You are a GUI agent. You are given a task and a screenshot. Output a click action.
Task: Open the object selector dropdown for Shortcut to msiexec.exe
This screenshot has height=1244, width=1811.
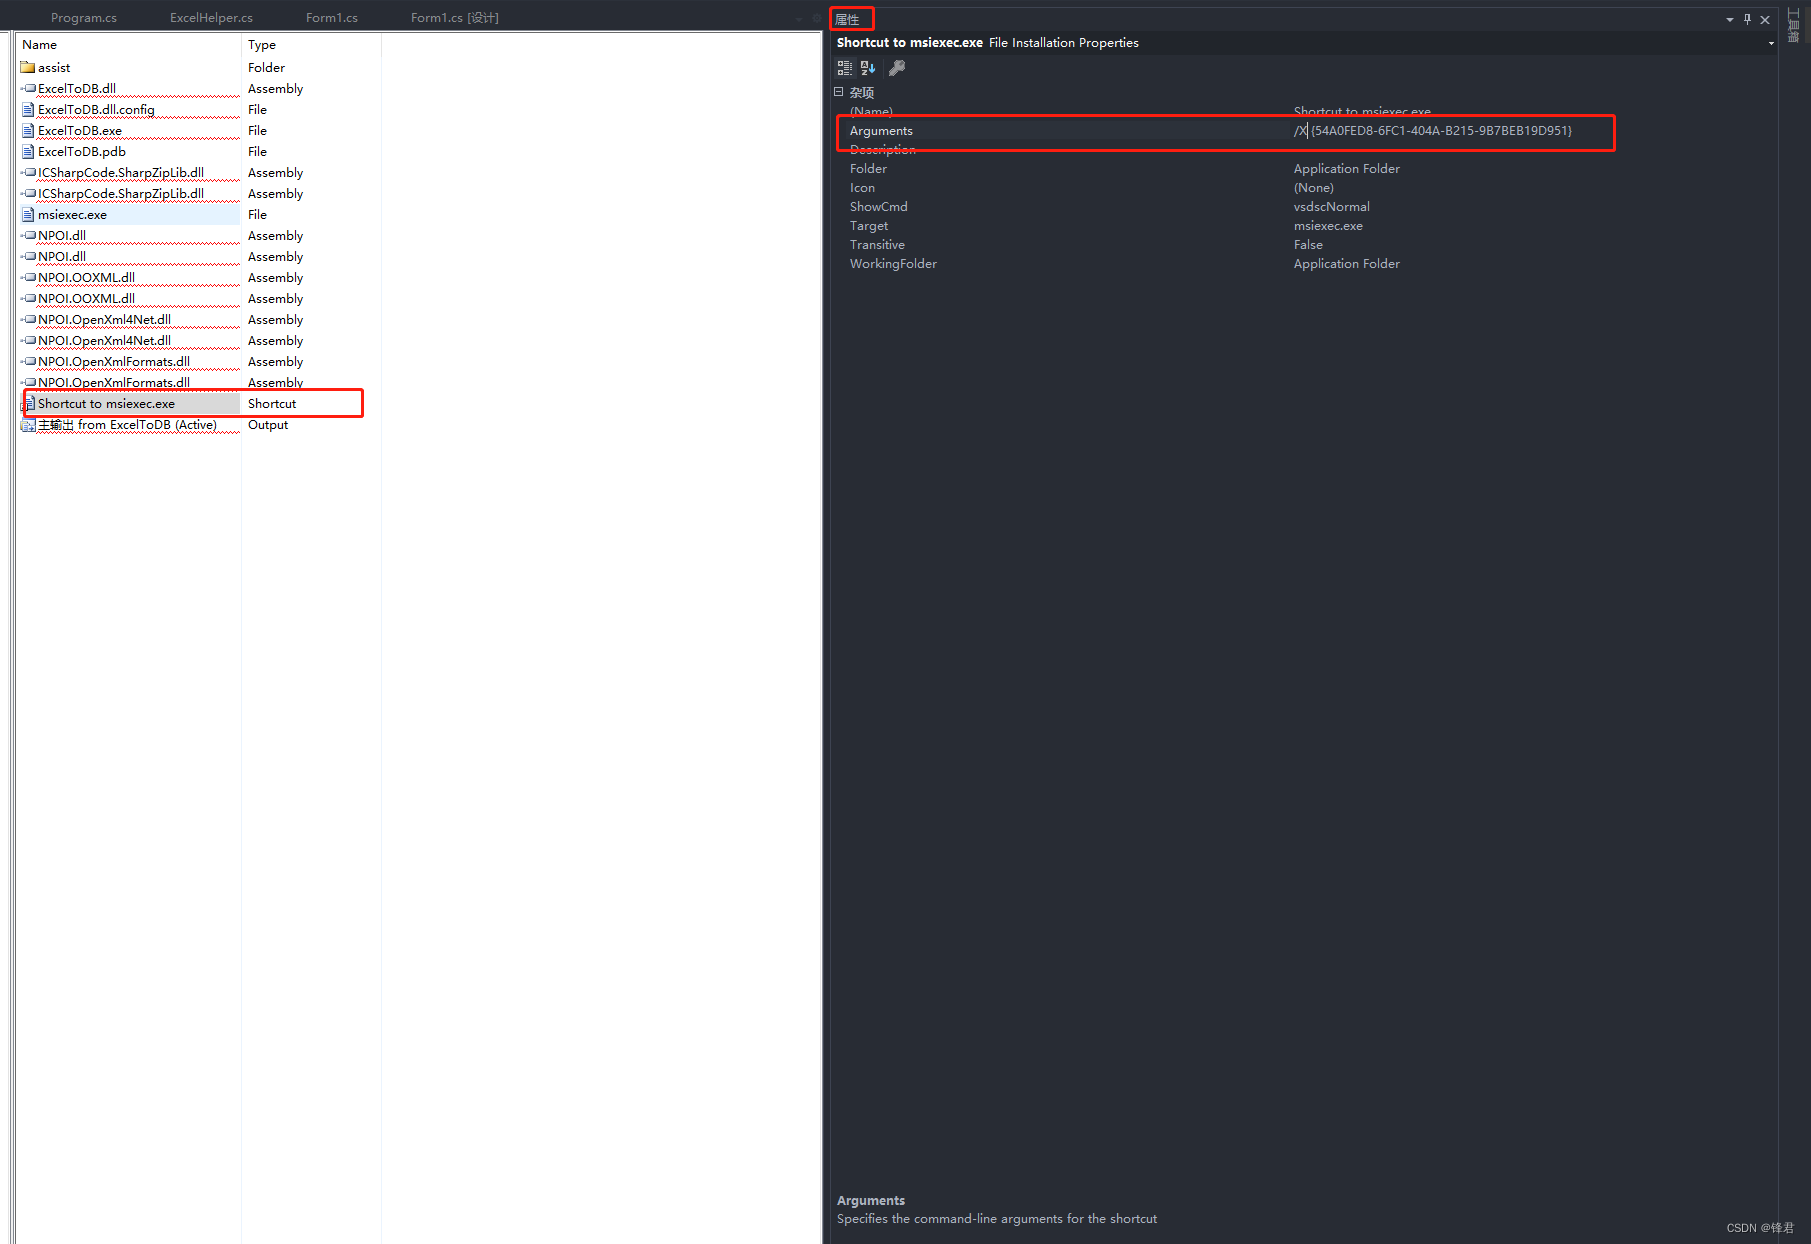pos(1770,43)
